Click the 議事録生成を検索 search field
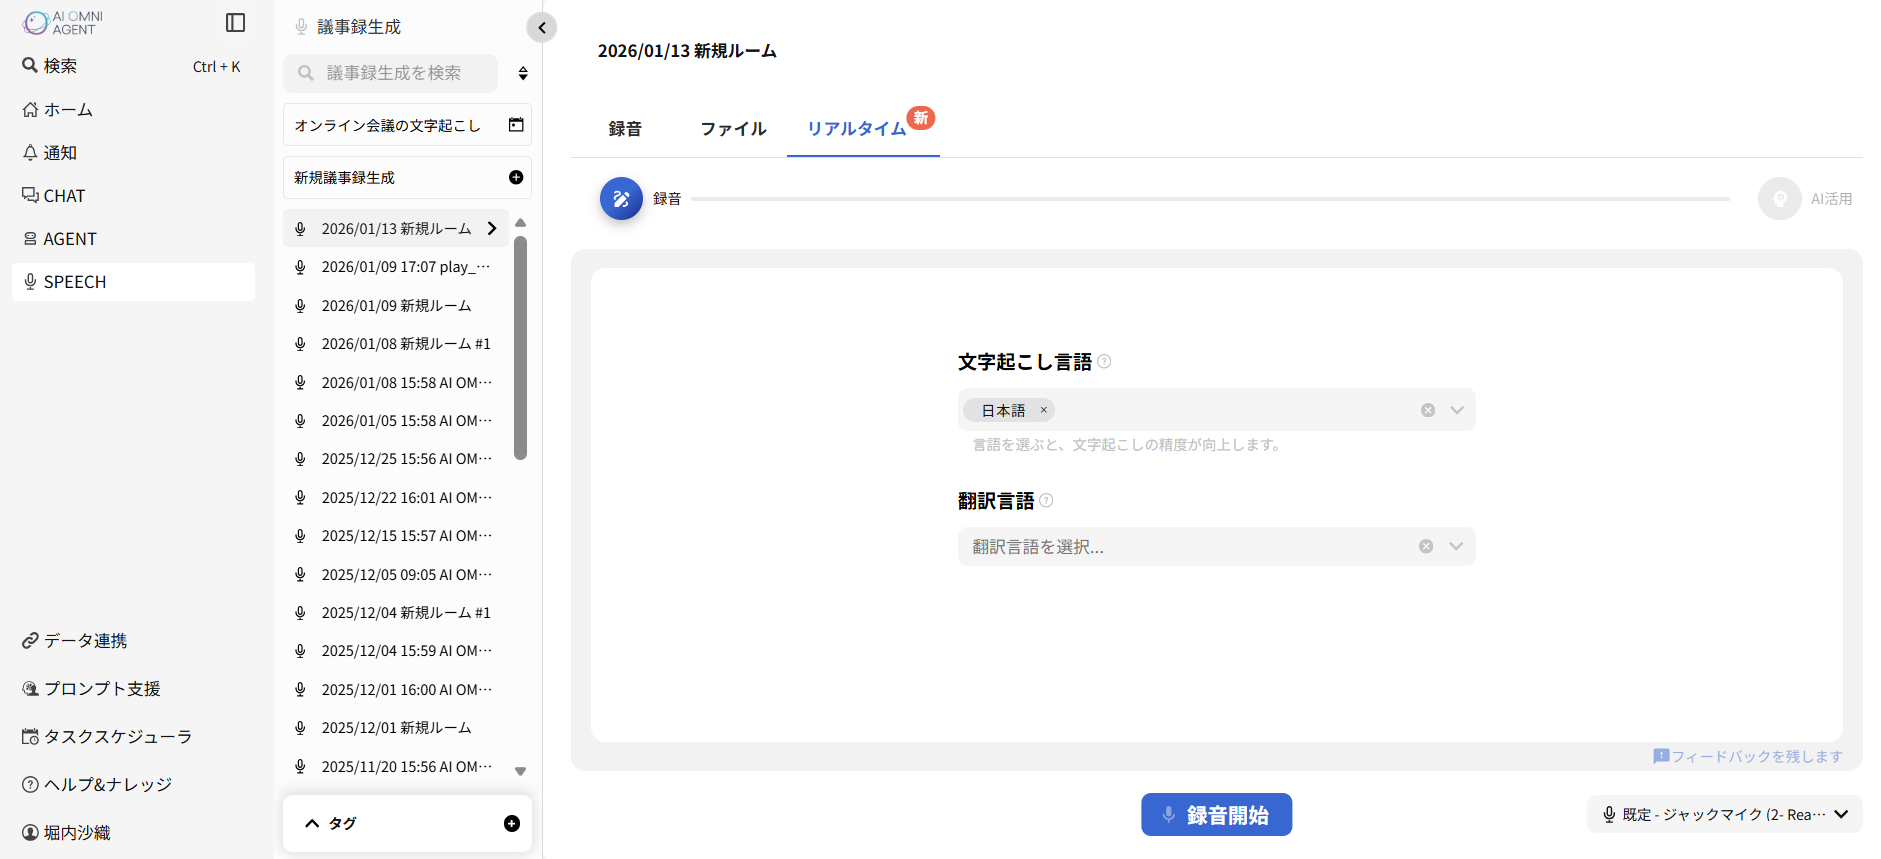This screenshot has width=1881, height=859. point(390,73)
